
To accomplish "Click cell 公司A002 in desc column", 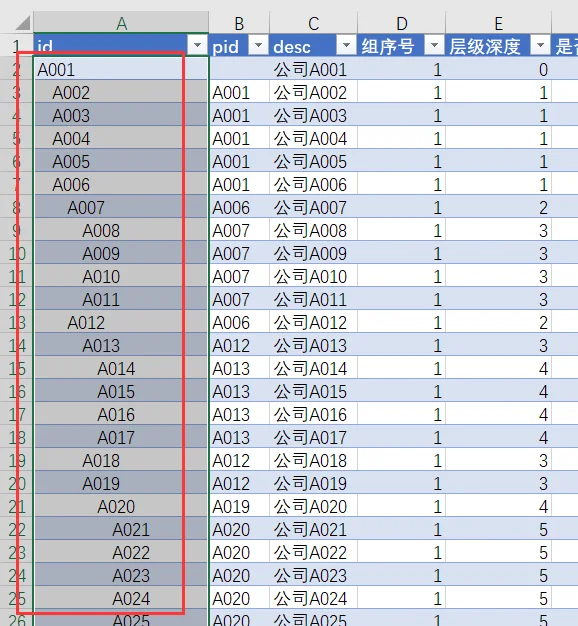I will [314, 93].
